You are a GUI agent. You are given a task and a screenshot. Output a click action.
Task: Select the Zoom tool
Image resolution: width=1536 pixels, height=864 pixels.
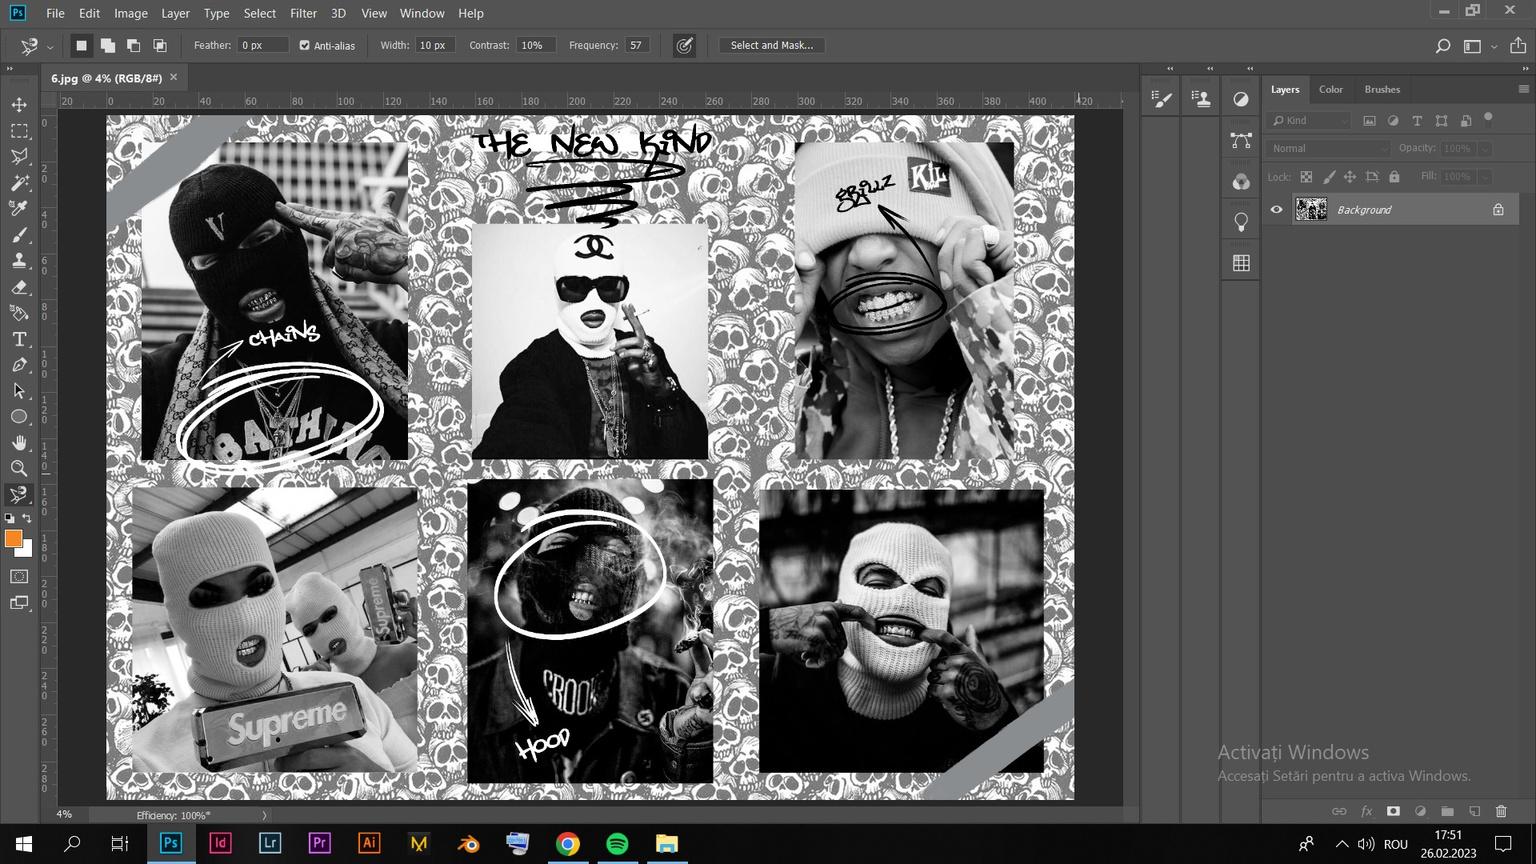pos(19,468)
